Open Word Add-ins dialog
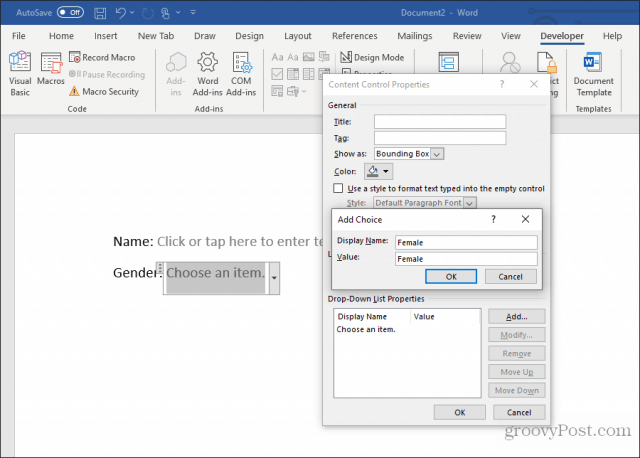640x458 pixels. tap(207, 74)
